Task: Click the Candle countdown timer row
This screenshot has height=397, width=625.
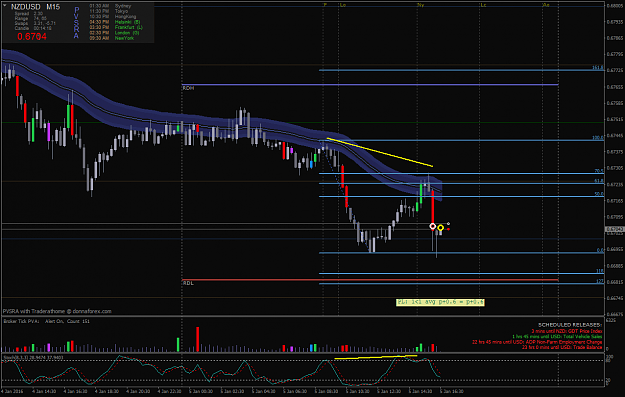Action: 33,28
